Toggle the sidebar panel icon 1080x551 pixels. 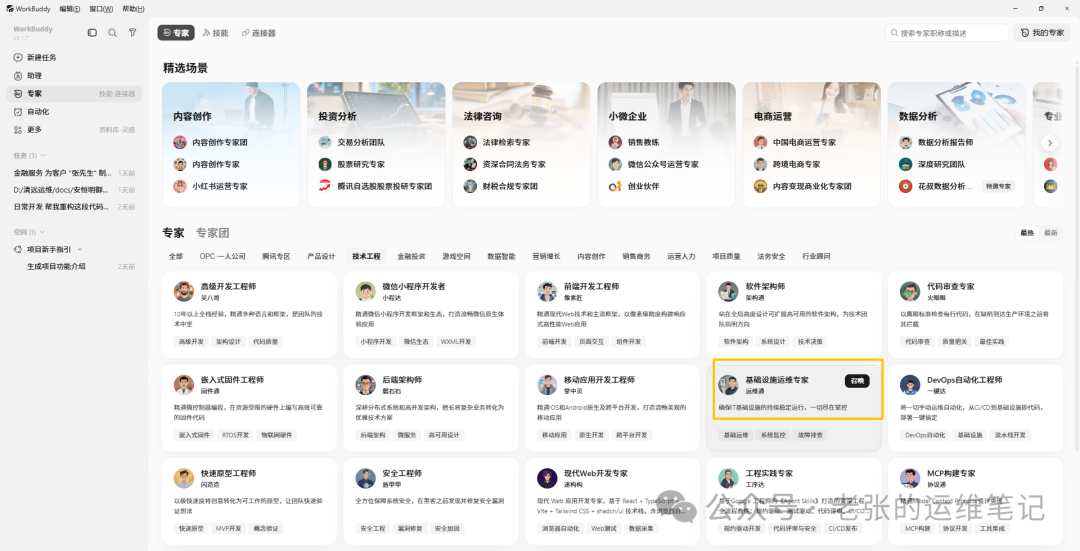(x=92, y=32)
